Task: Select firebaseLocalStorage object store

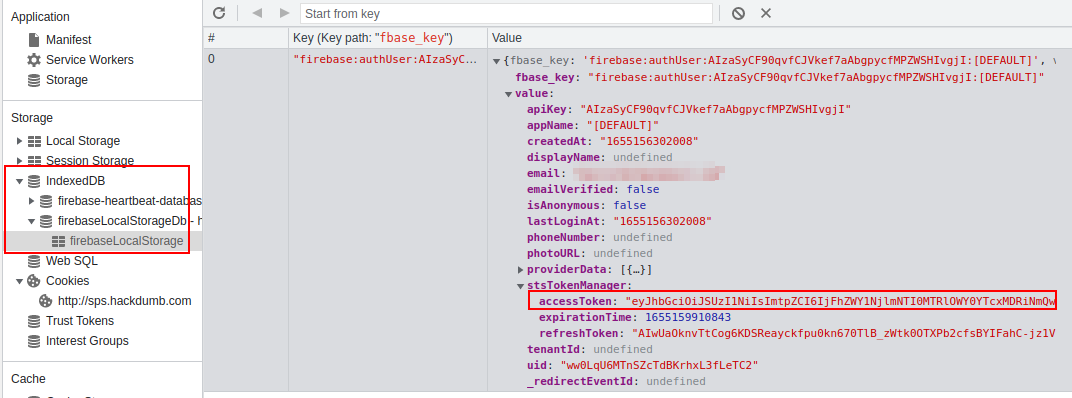Action: [x=126, y=241]
